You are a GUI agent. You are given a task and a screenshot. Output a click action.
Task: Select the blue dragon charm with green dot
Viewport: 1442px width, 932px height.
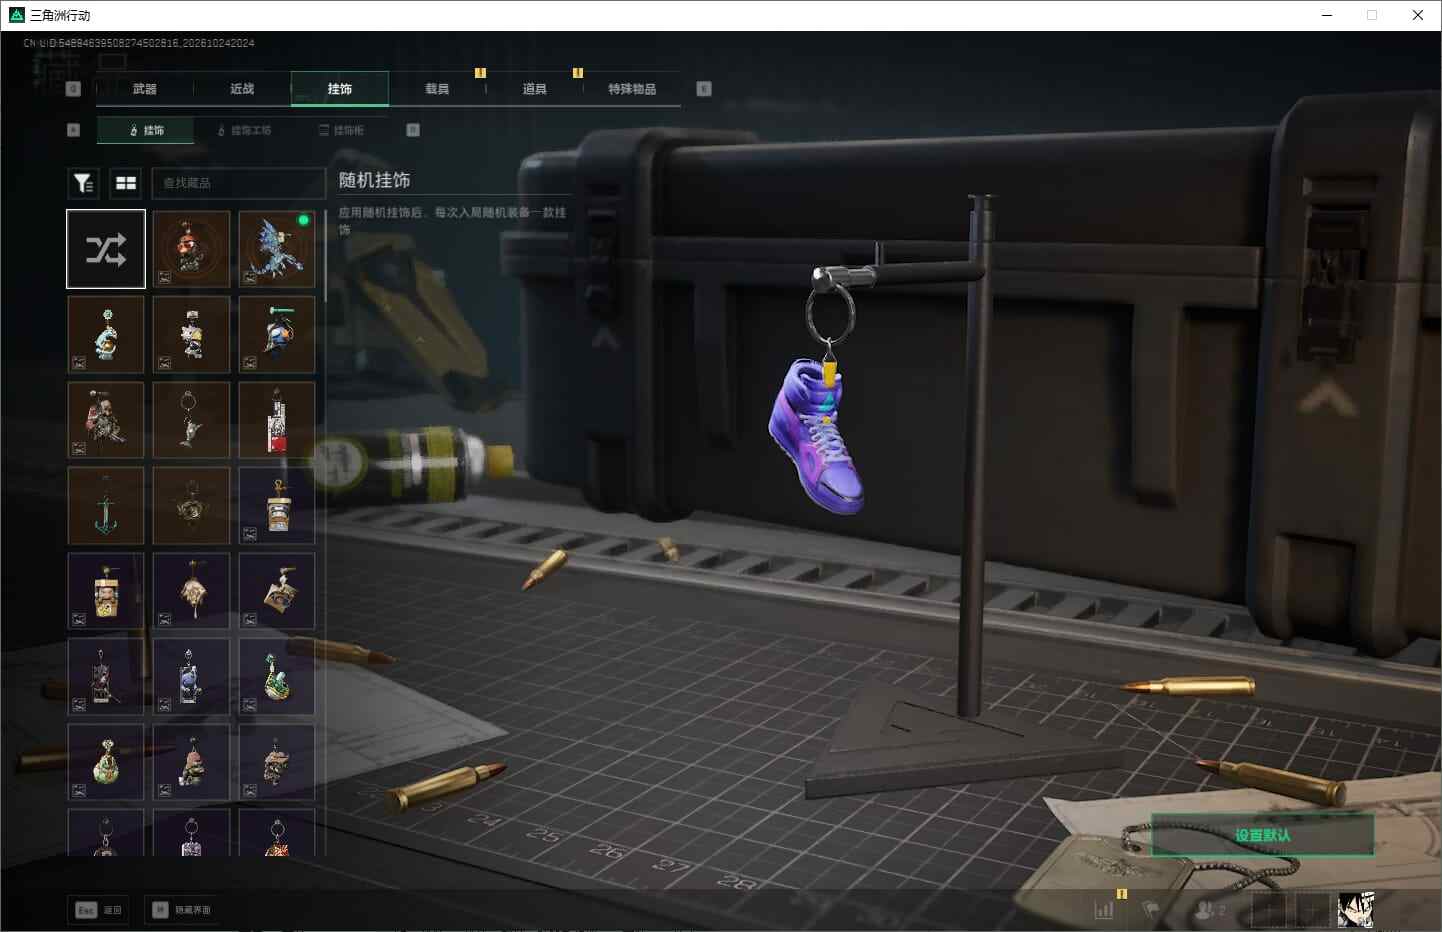coord(277,249)
